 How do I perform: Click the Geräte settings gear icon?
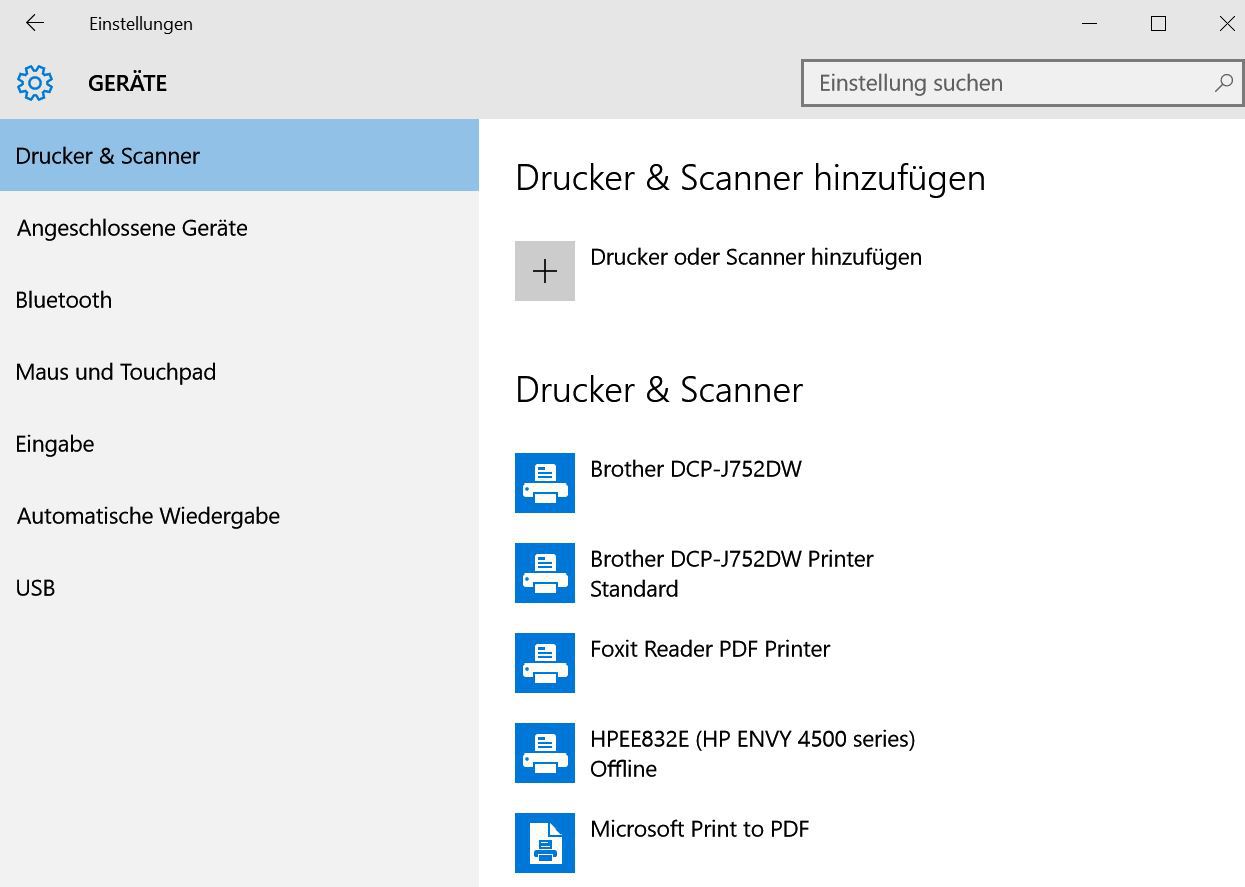(35, 83)
